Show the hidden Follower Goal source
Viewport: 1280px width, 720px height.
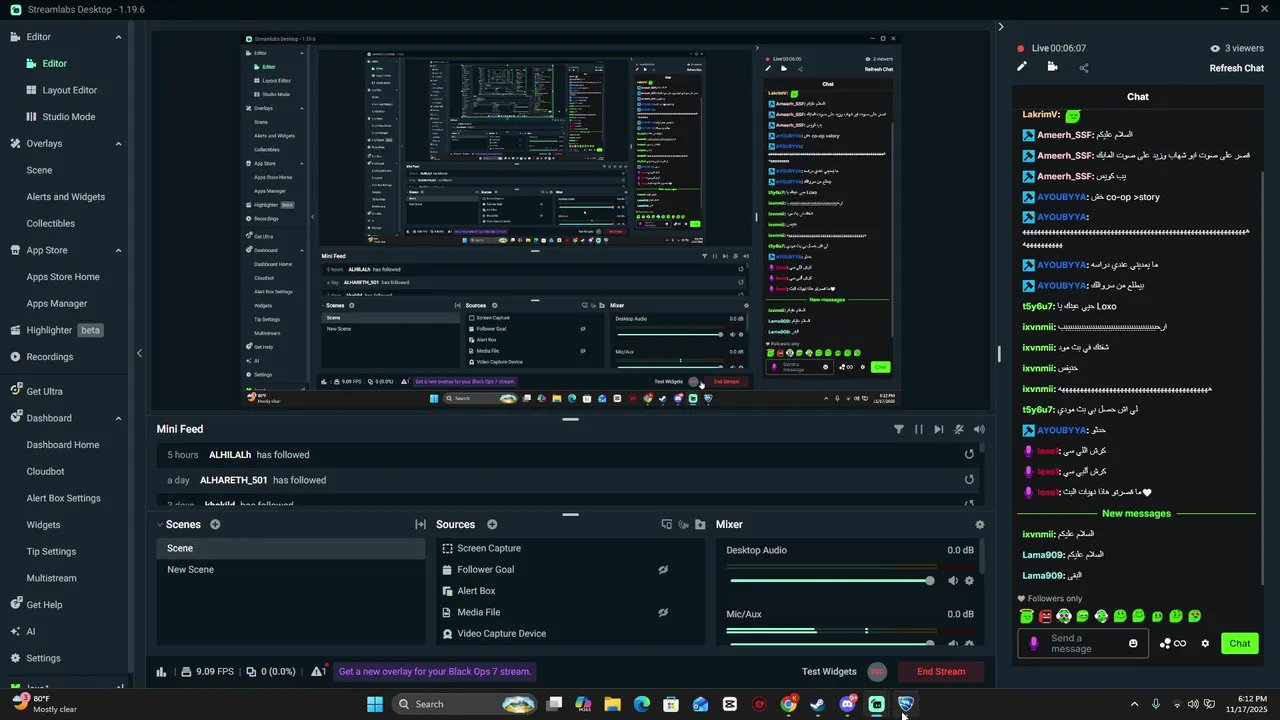point(663,569)
